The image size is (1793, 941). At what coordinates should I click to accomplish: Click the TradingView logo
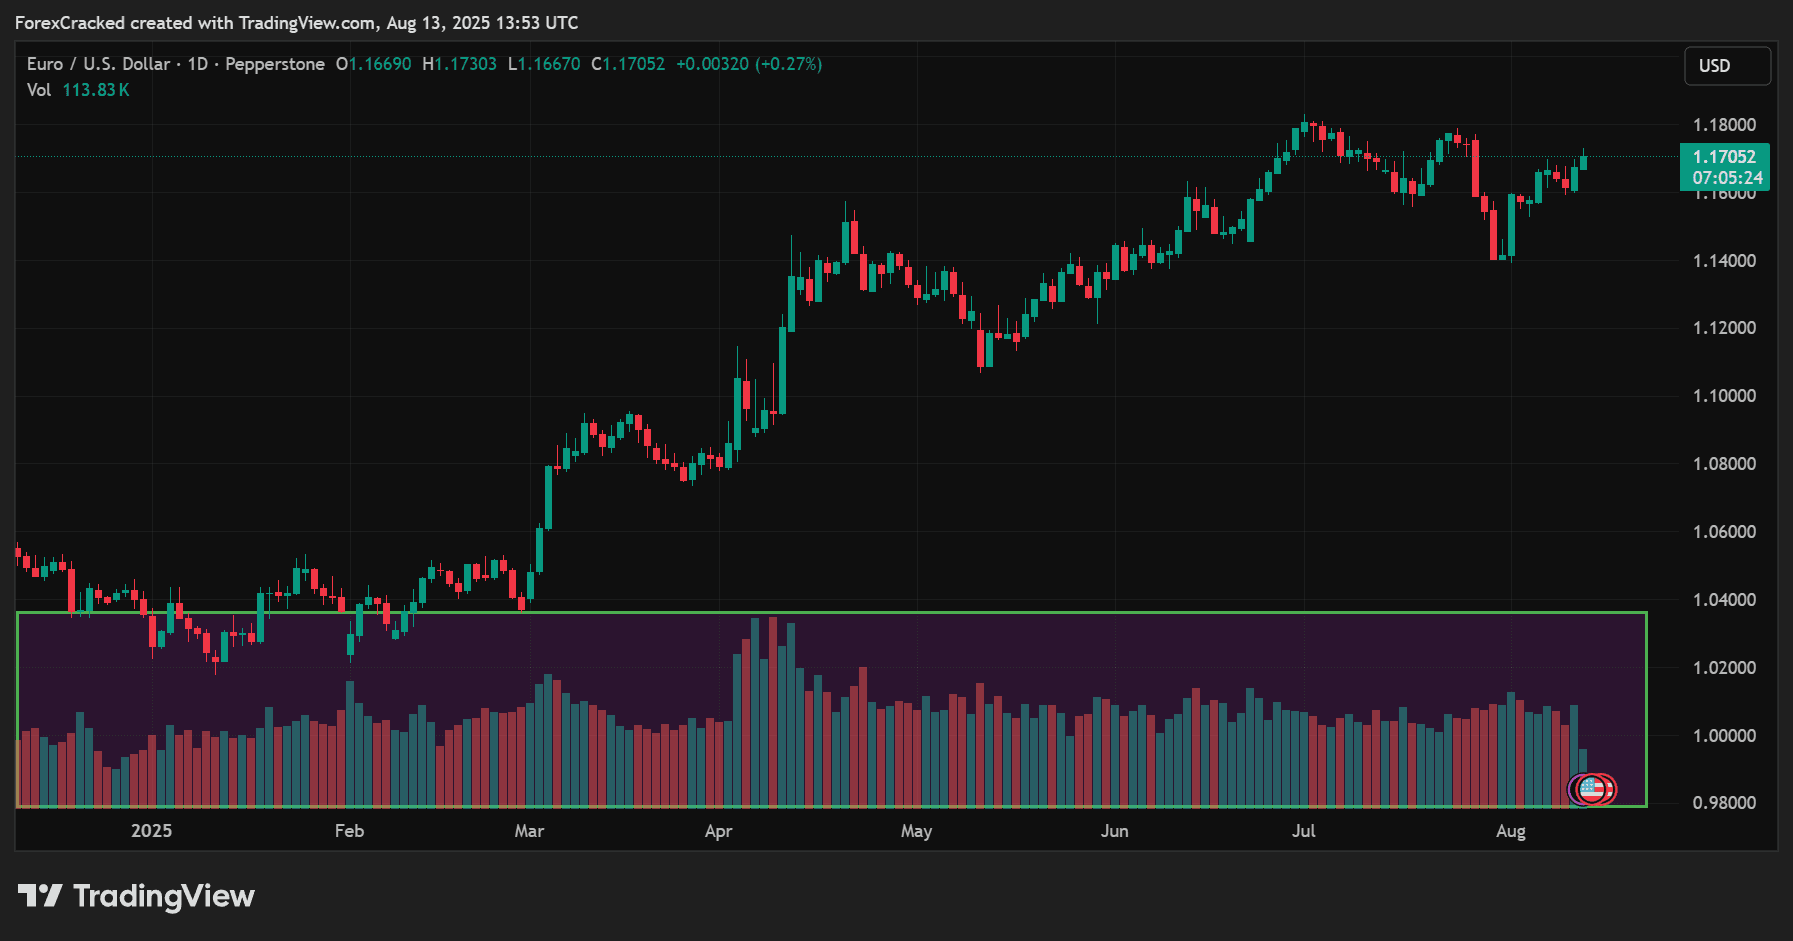tap(42, 896)
